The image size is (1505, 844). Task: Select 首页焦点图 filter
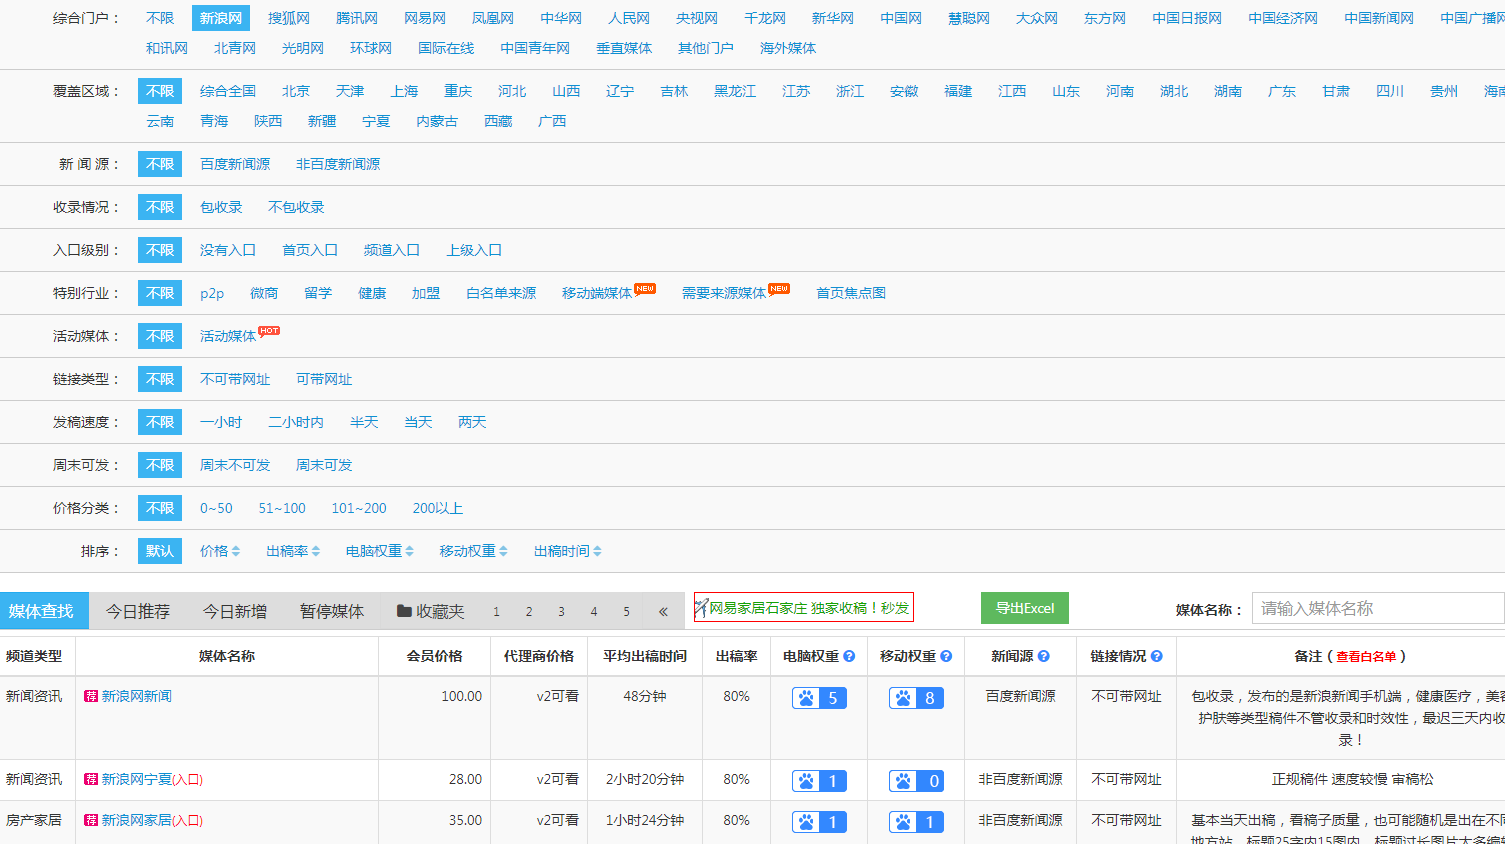pos(851,293)
